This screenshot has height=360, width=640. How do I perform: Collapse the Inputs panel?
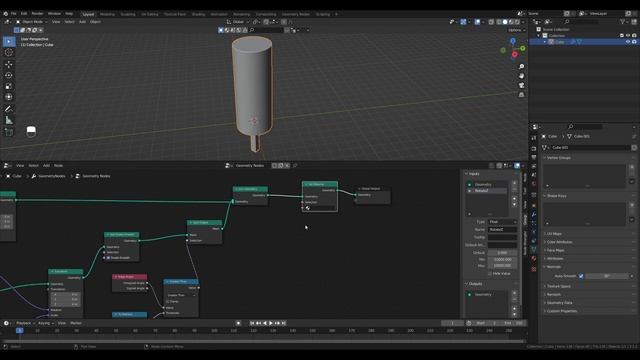473,174
